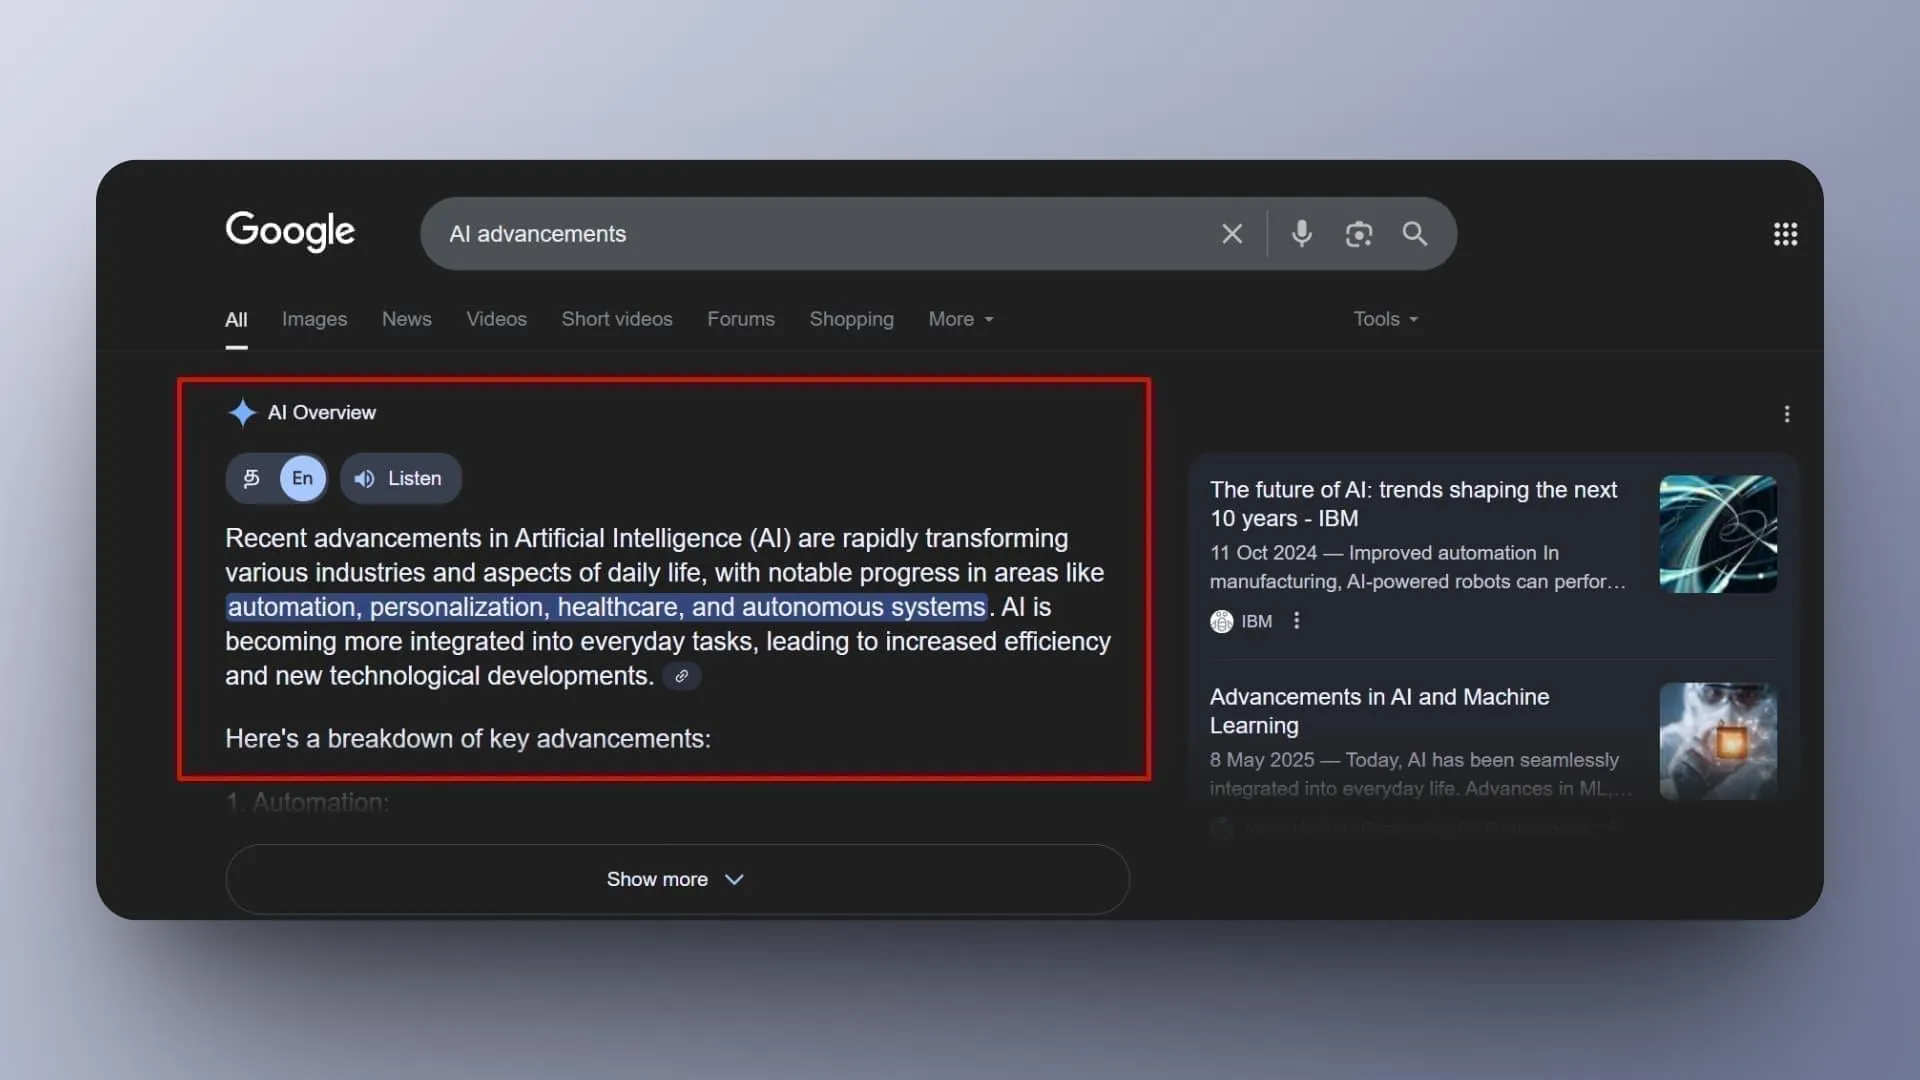Screen dimensions: 1920x1080
Task: Open the IBM result three-dot menu
Action: [1296, 621]
